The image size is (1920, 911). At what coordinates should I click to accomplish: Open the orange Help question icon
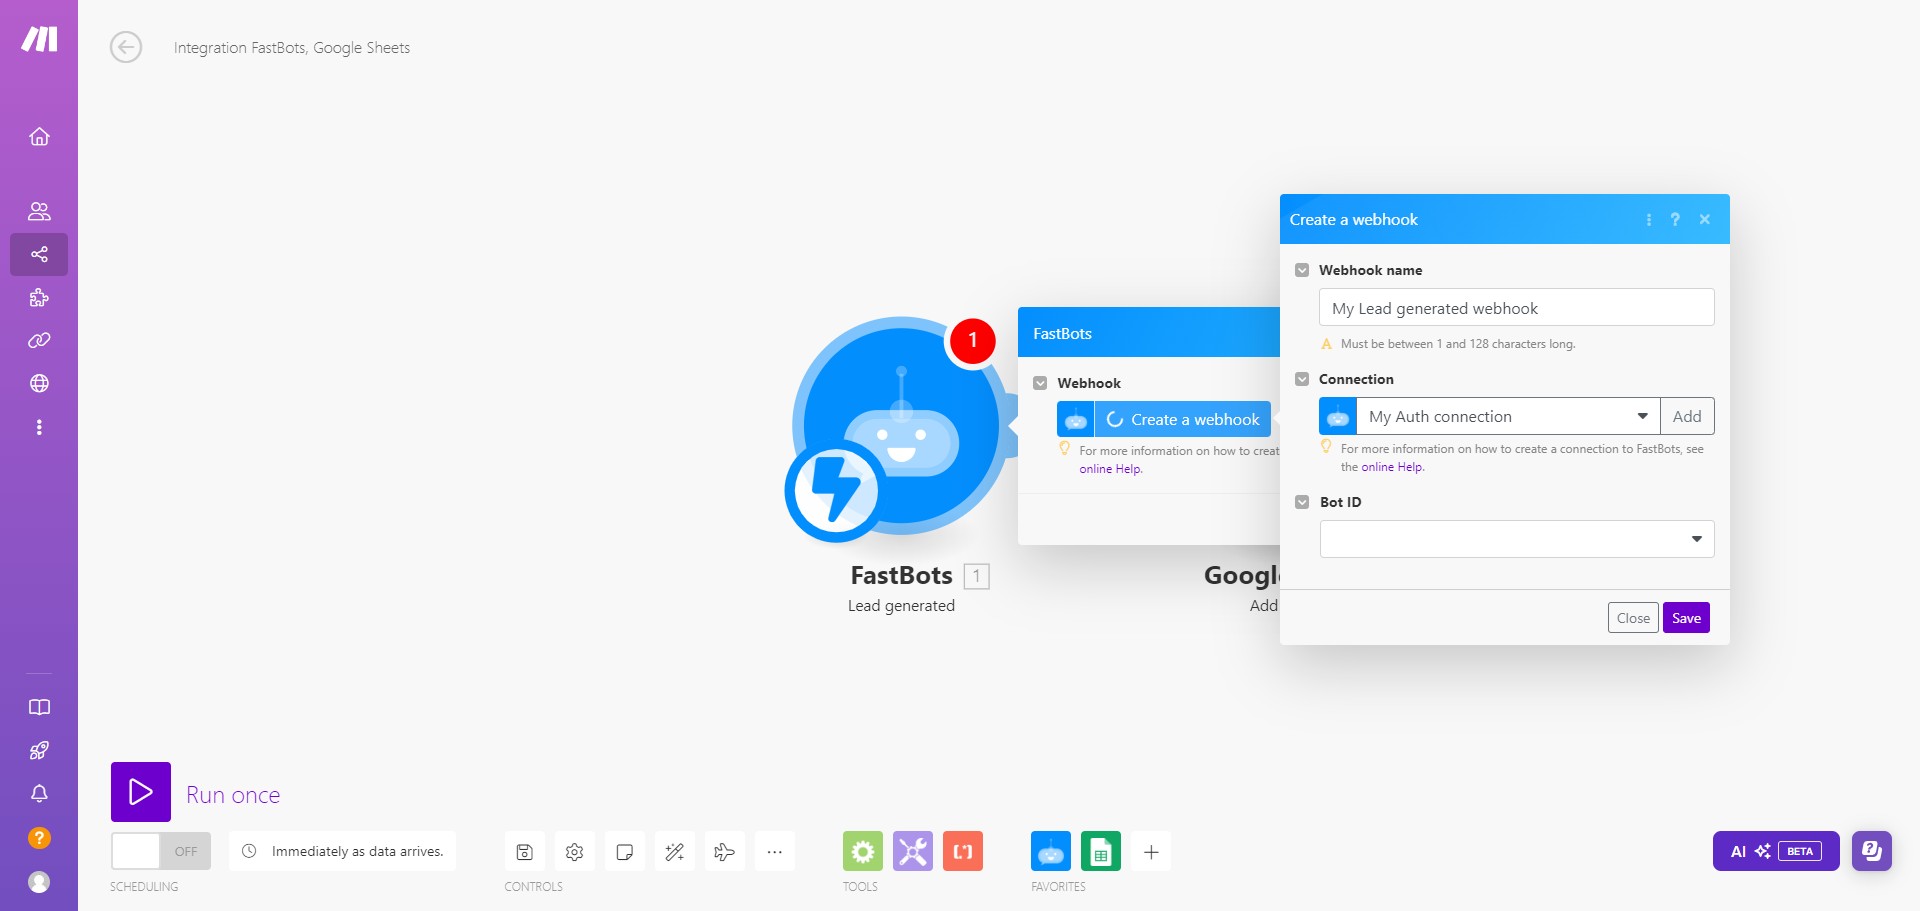pyautogui.click(x=39, y=838)
